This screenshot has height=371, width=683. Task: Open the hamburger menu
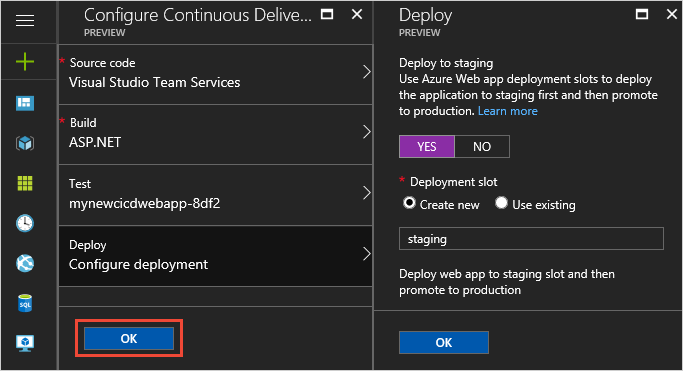click(x=25, y=20)
